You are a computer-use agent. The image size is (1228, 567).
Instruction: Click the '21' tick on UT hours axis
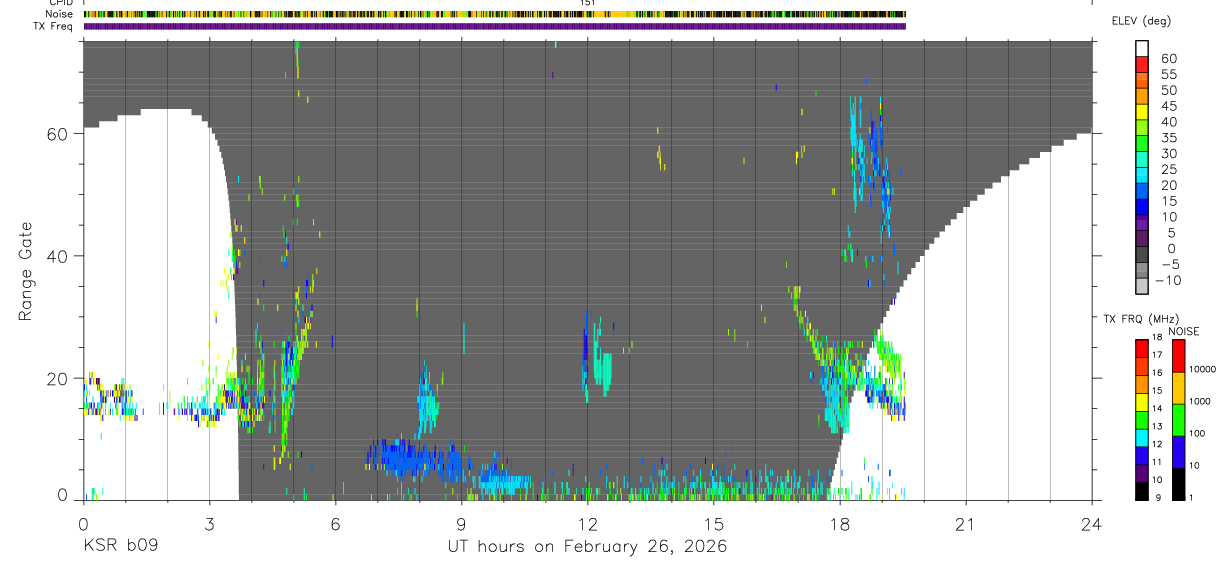pyautogui.click(x=966, y=524)
